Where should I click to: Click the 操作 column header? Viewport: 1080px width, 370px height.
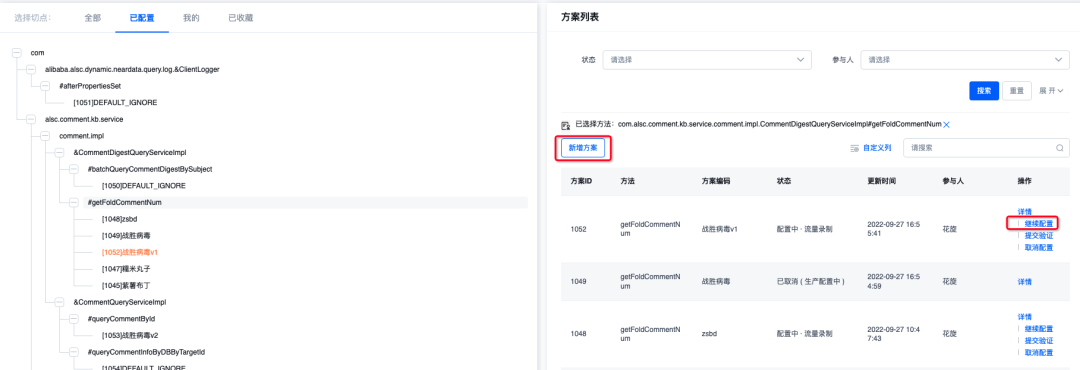click(x=1025, y=181)
